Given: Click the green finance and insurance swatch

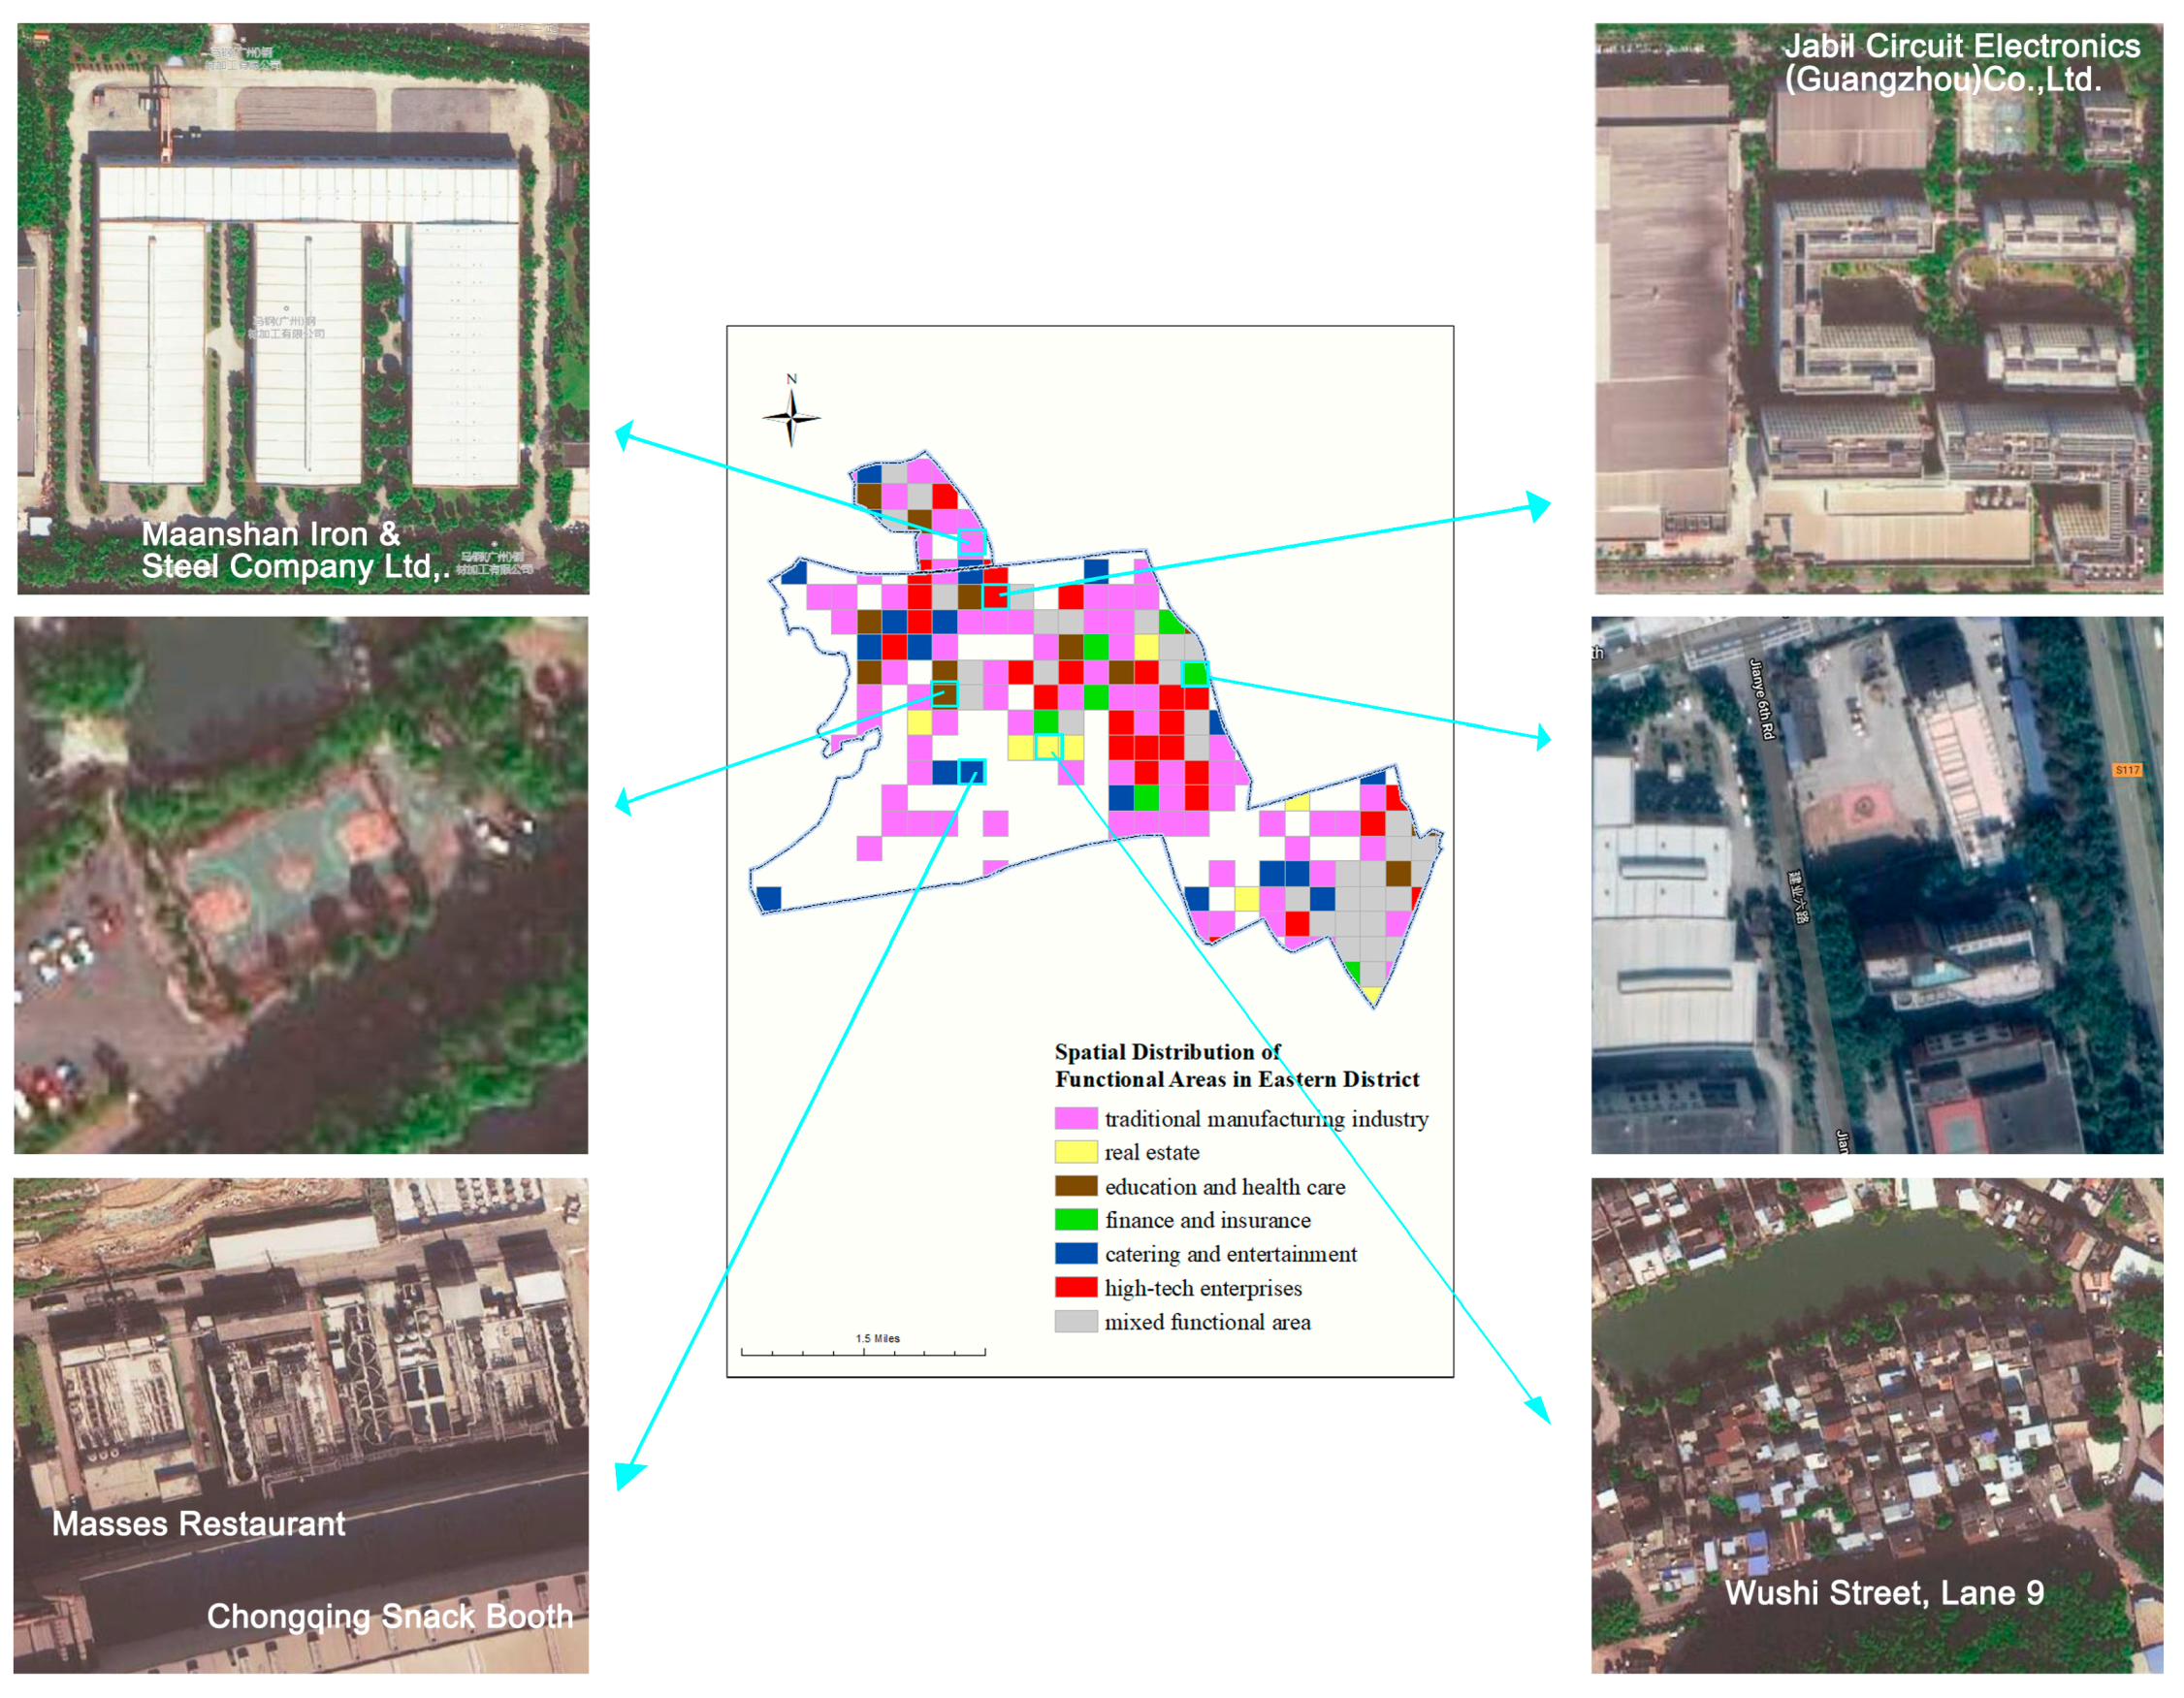Looking at the screenshot, I should (1076, 1220).
